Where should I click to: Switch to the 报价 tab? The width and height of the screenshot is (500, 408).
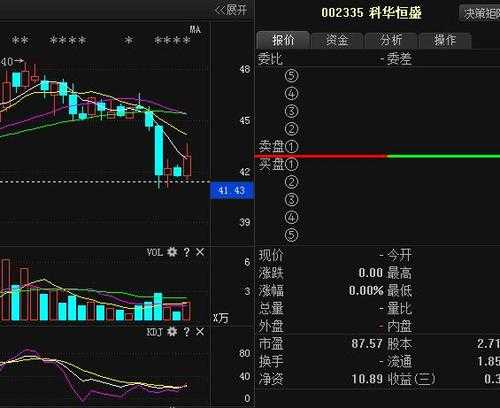click(283, 40)
